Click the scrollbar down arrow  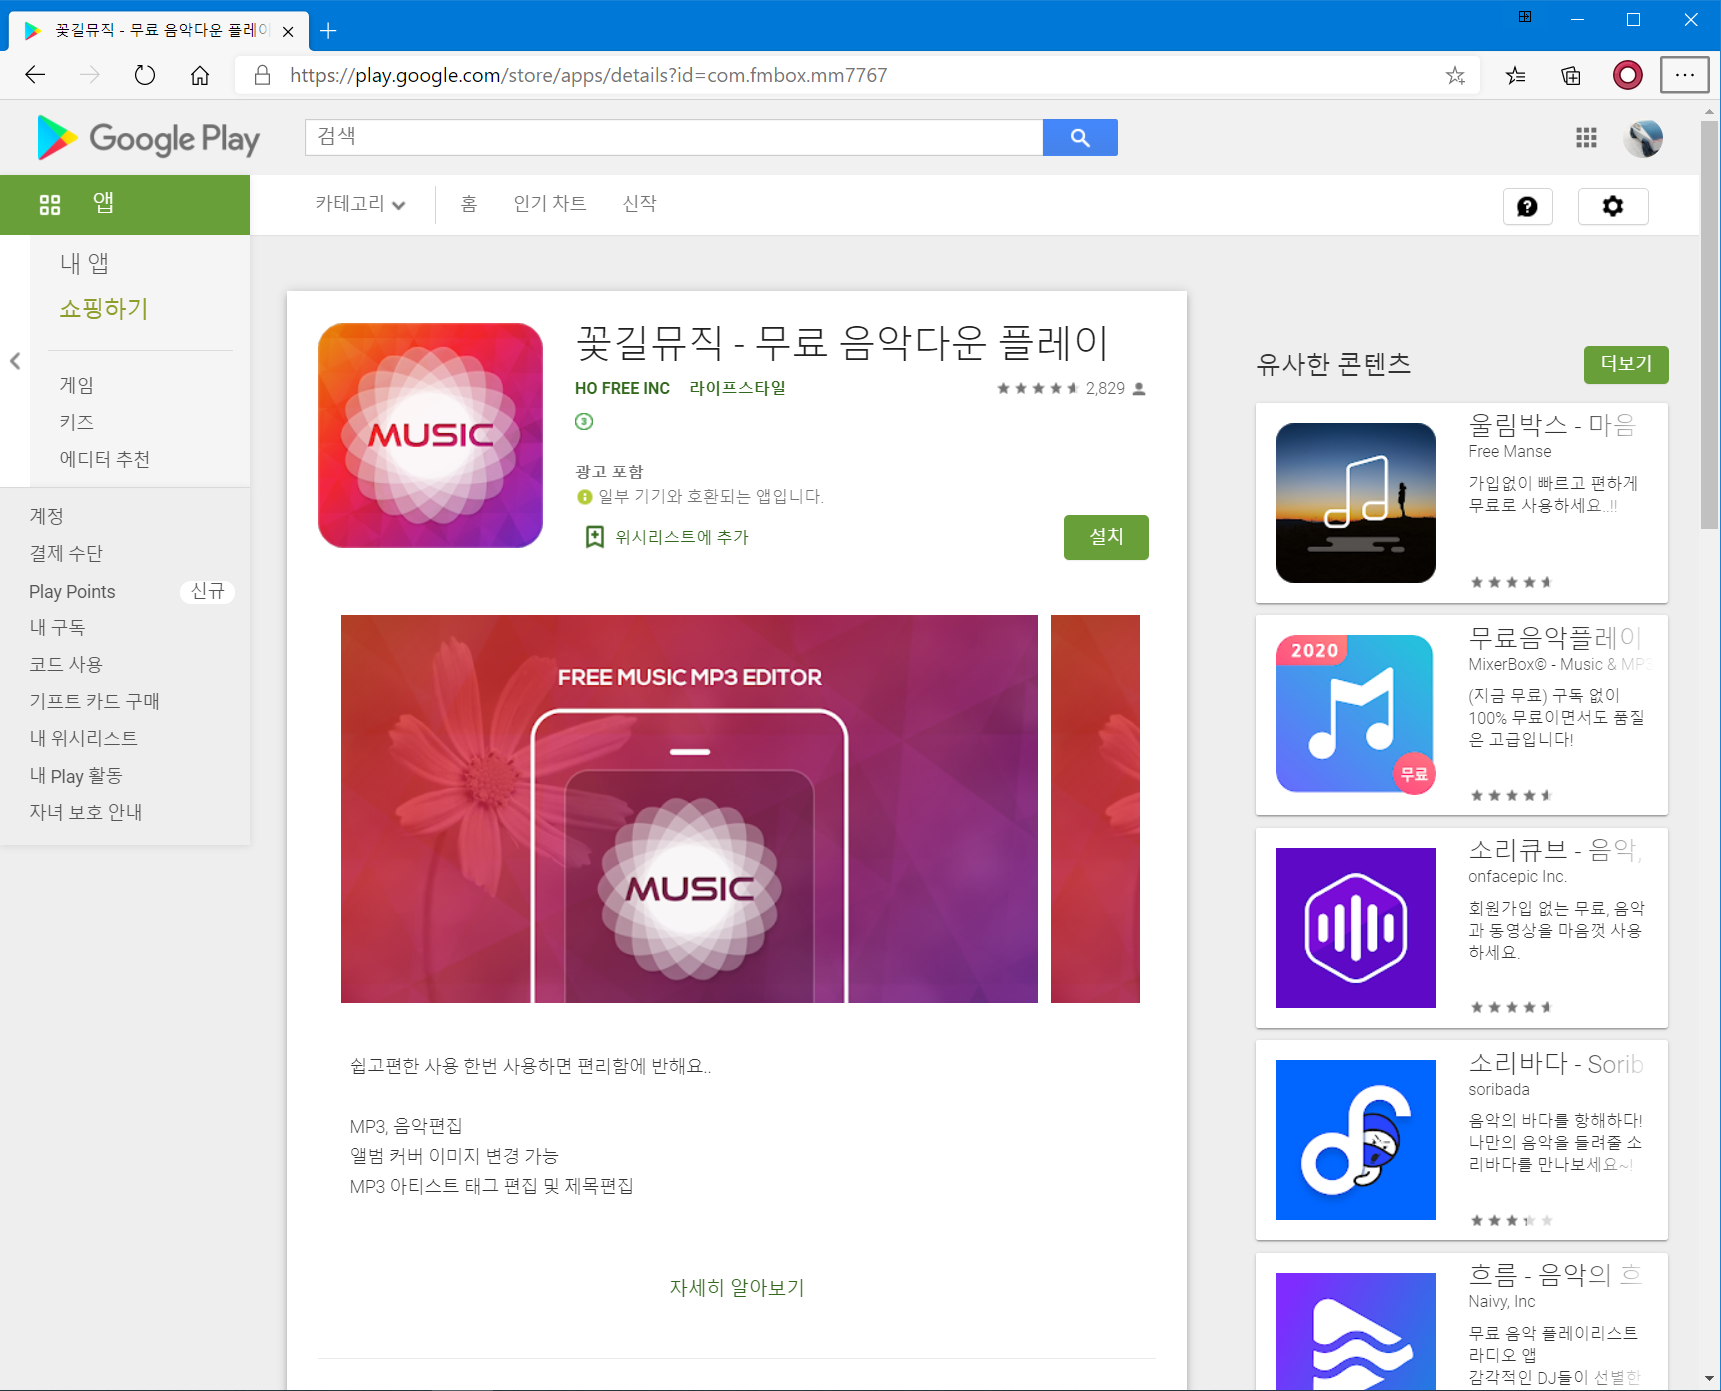pyautogui.click(x=1710, y=1379)
